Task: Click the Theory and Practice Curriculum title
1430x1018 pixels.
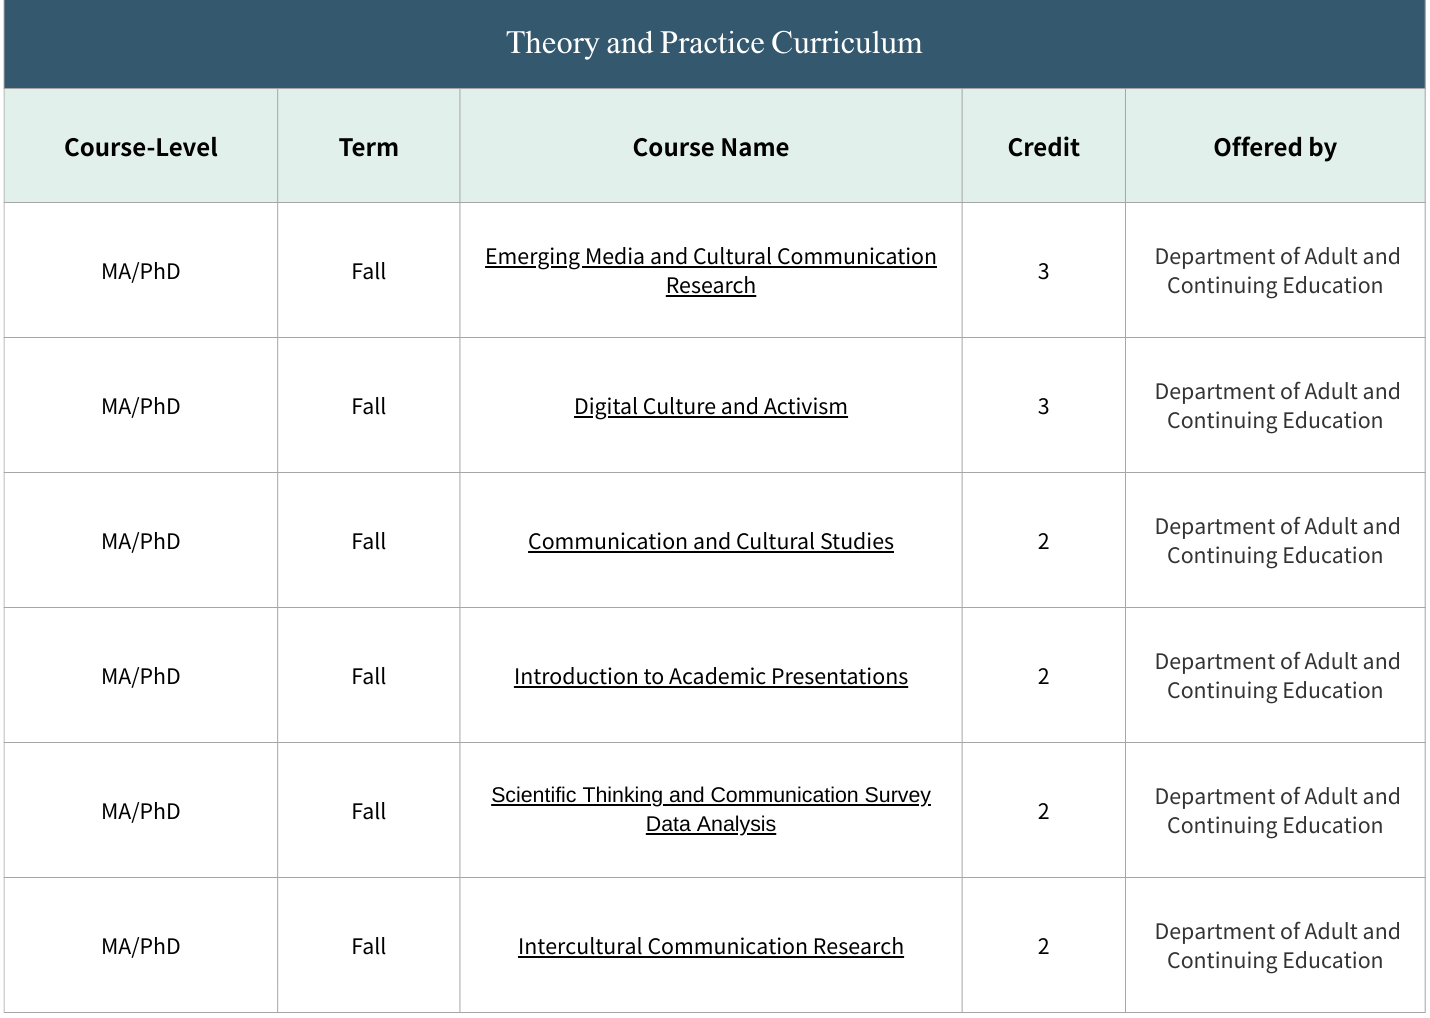Action: [714, 43]
